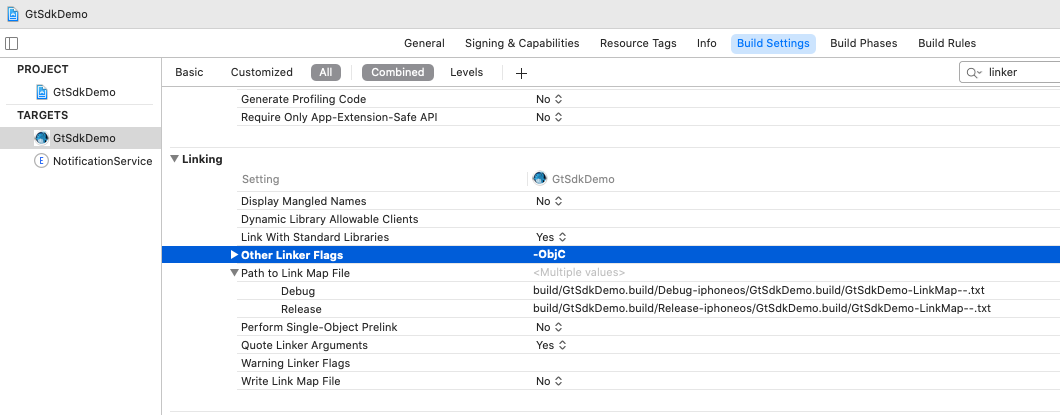This screenshot has height=415, width=1060.
Task: Toggle the Levels view mode
Action: (466, 72)
